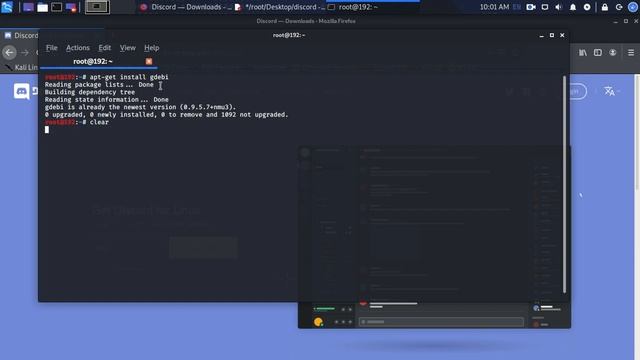This screenshot has height=360, width=640.
Task: Open the file manager panel launcher
Action: (x=42, y=7)
